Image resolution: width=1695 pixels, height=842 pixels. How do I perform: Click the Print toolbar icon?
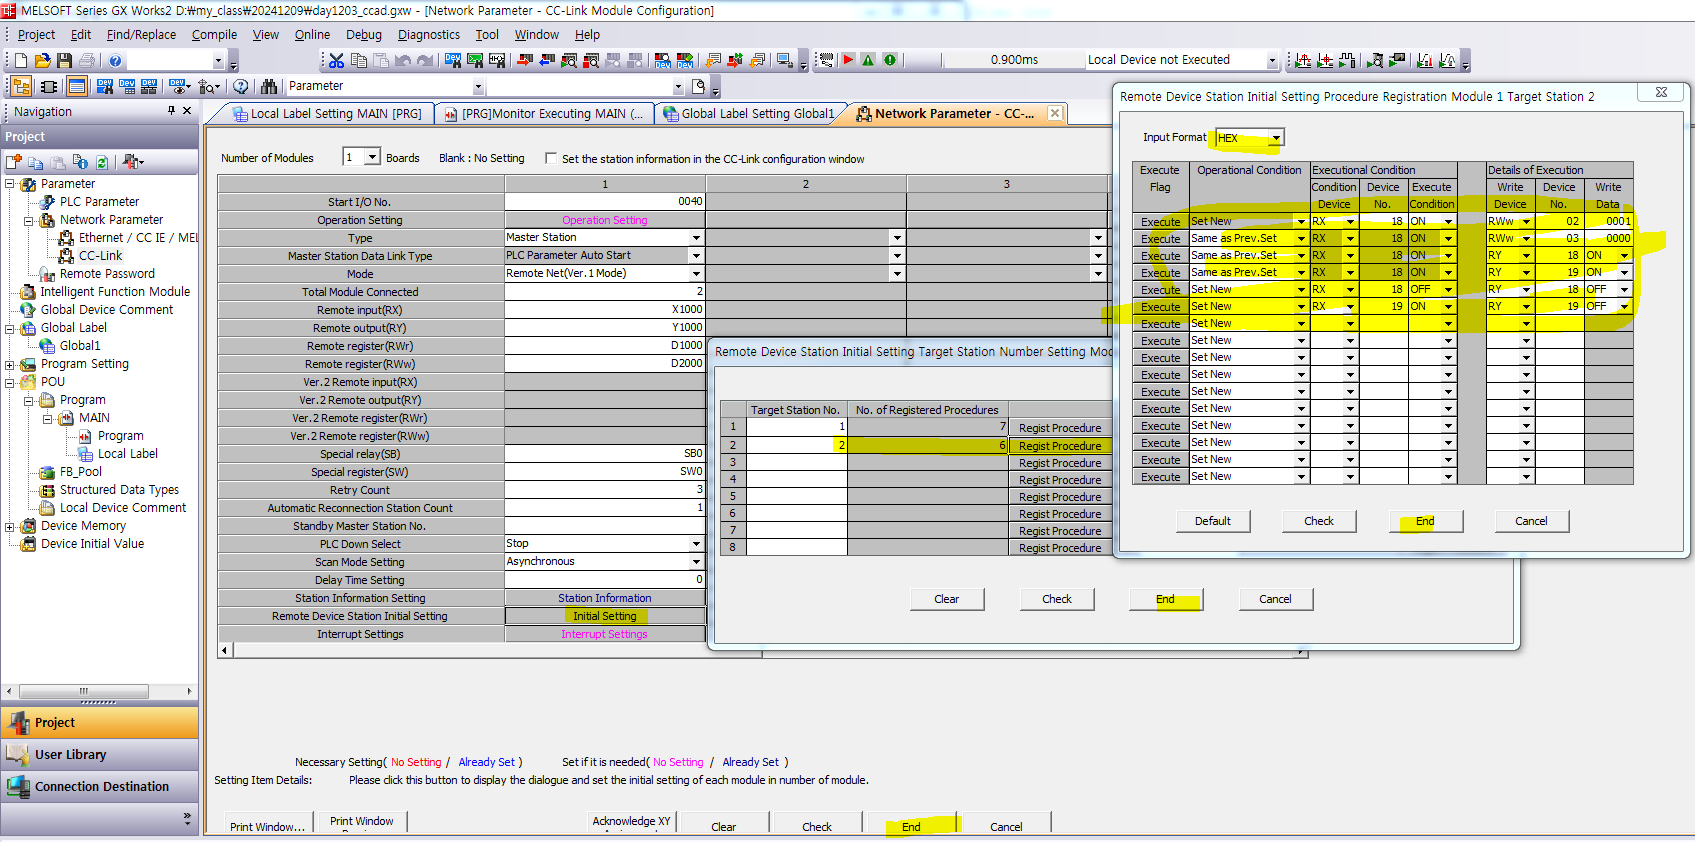pyautogui.click(x=87, y=60)
